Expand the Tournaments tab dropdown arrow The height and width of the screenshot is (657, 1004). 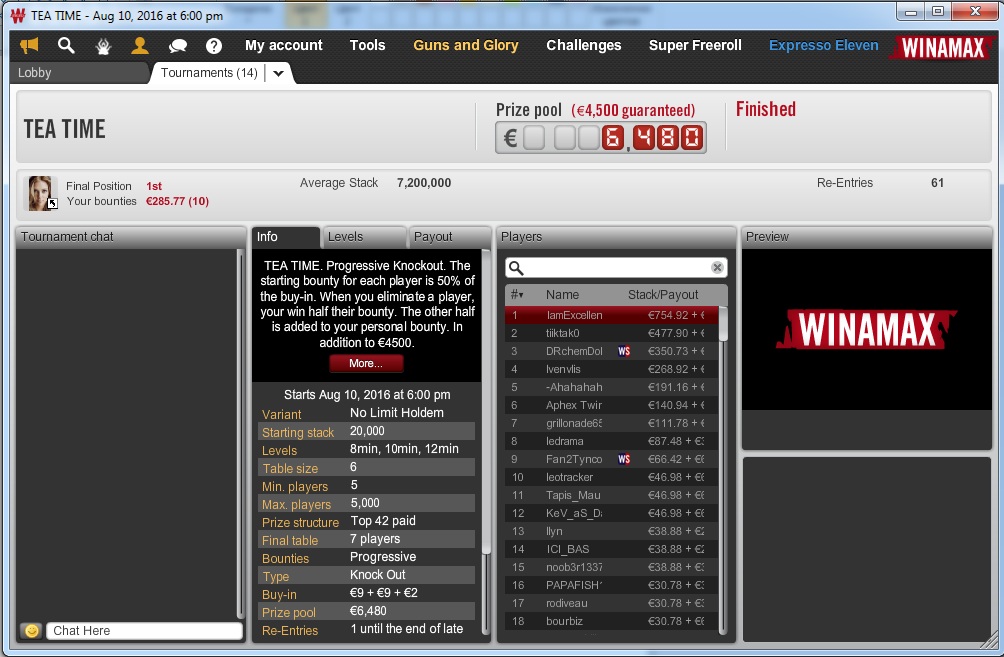pos(279,73)
